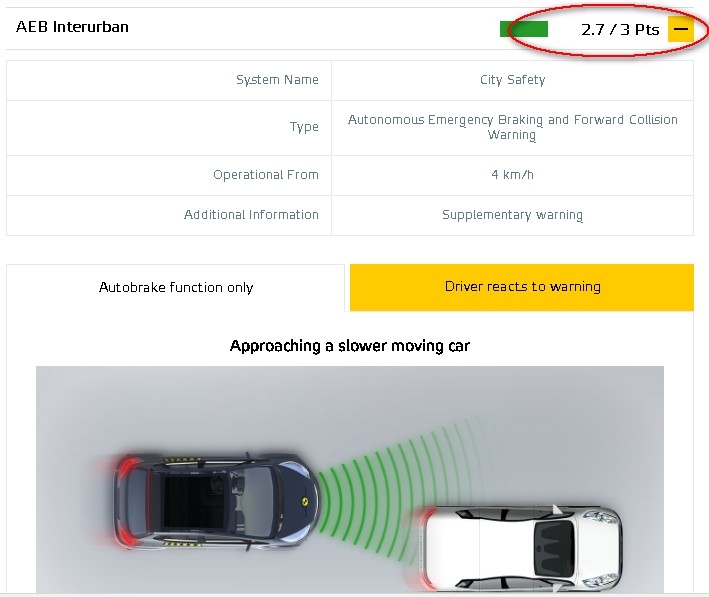Click the Additional Information row label
709x597 pixels.
point(251,215)
